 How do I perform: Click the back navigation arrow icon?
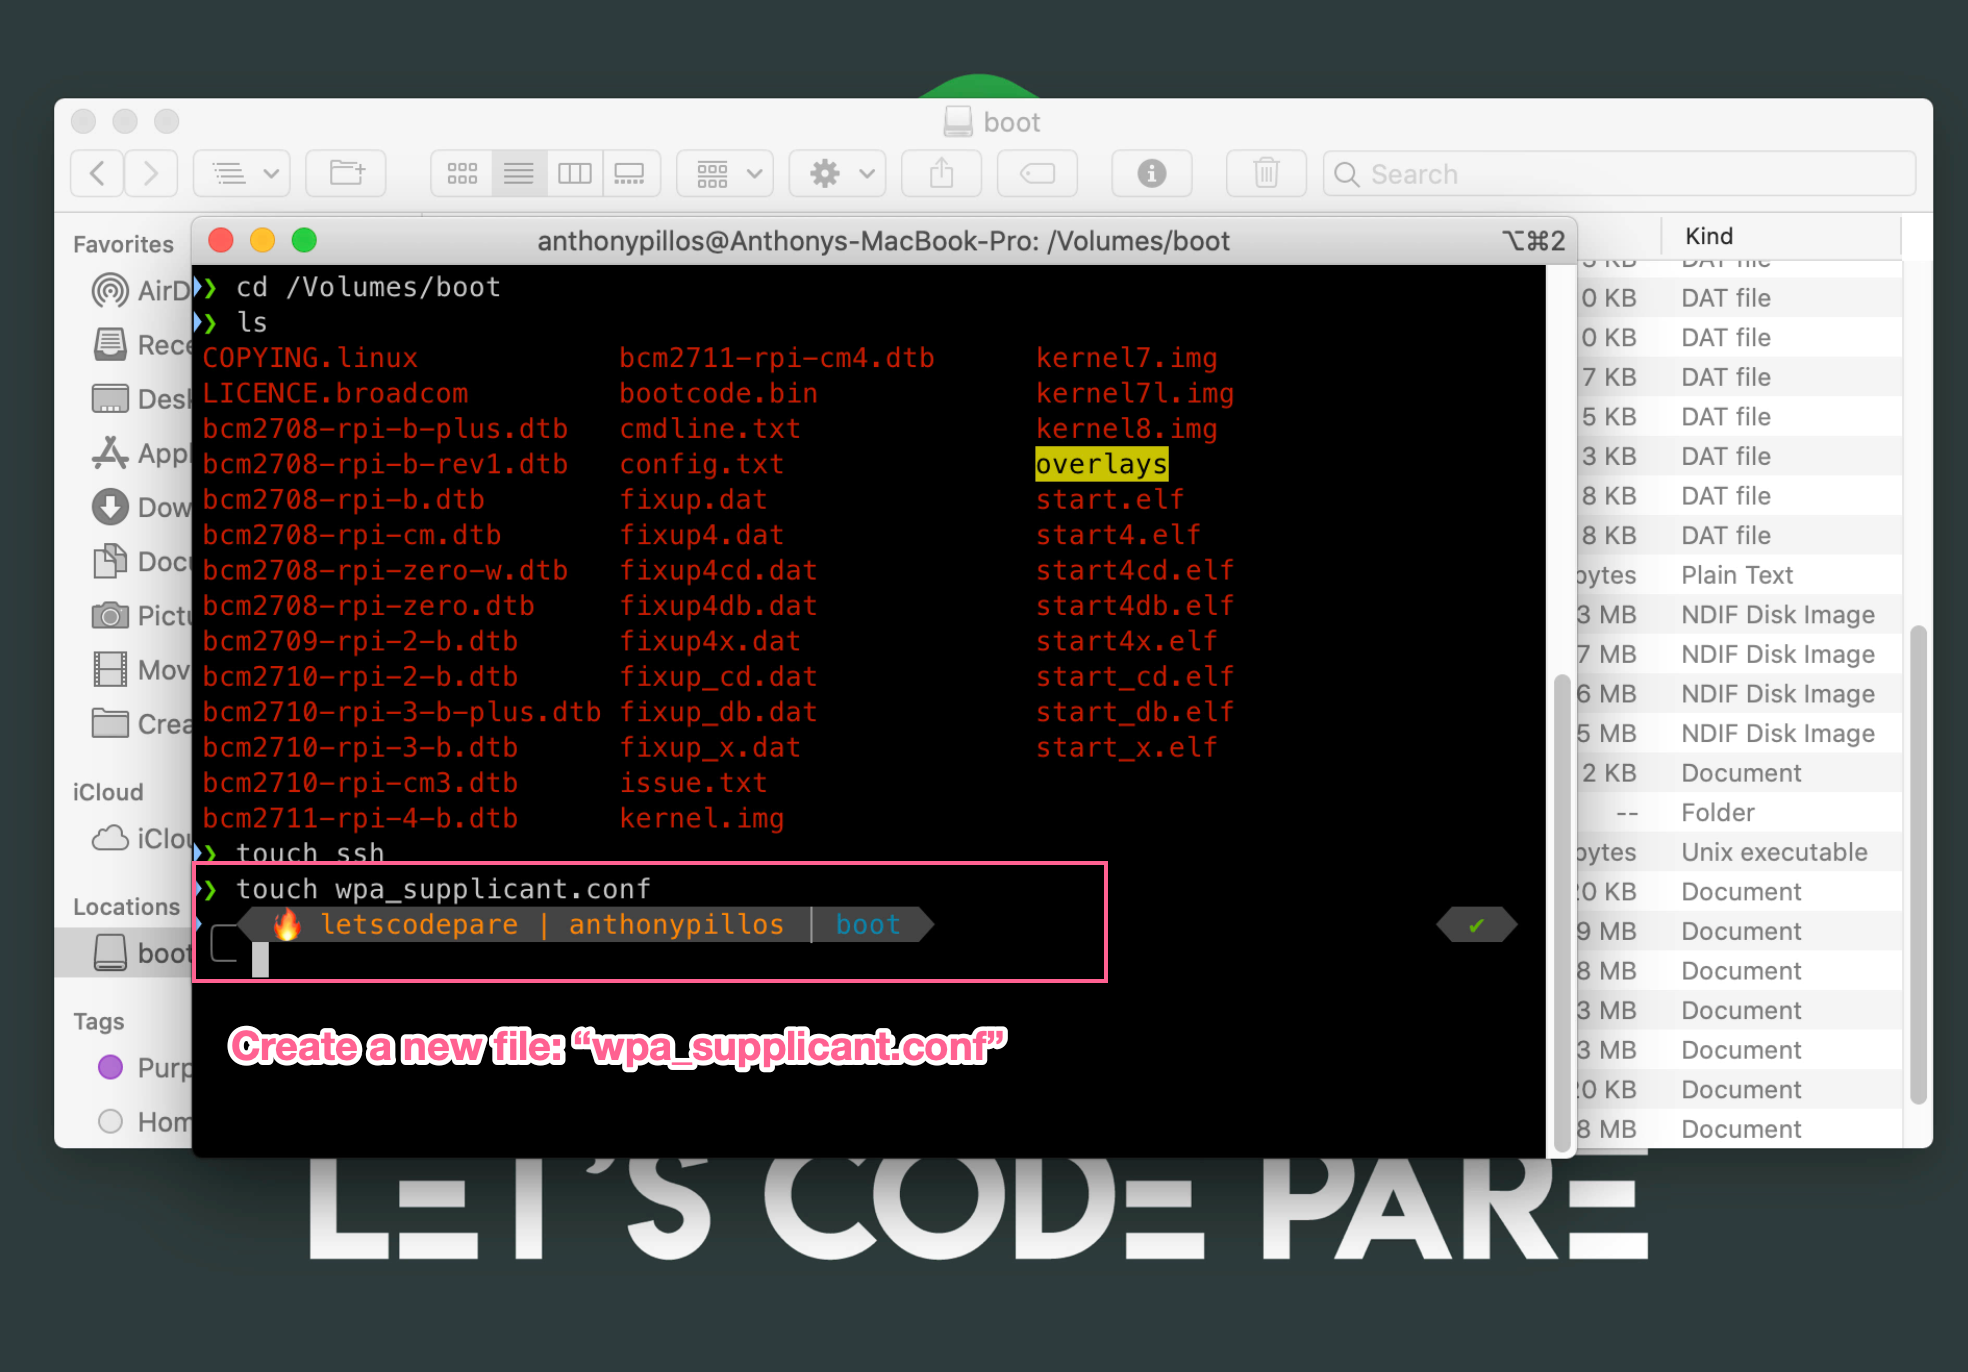[x=100, y=175]
